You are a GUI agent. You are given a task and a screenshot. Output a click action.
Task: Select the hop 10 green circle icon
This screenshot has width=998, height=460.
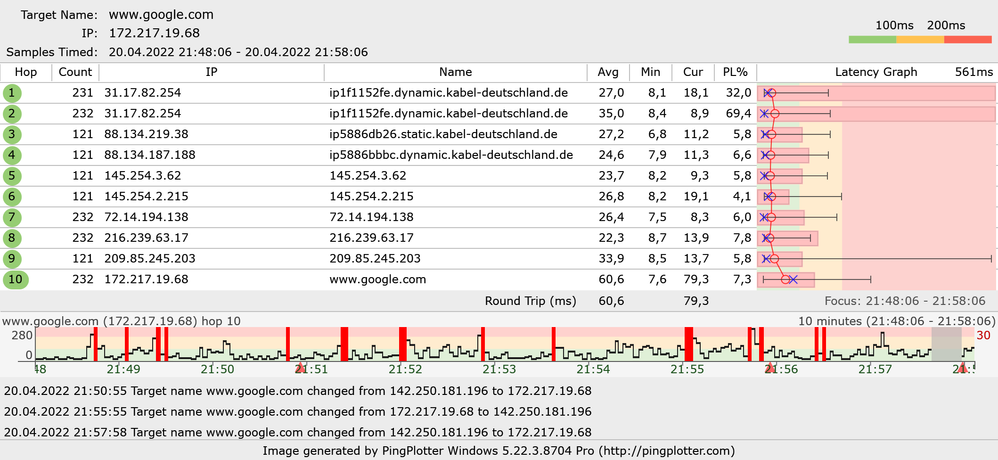coord(15,279)
